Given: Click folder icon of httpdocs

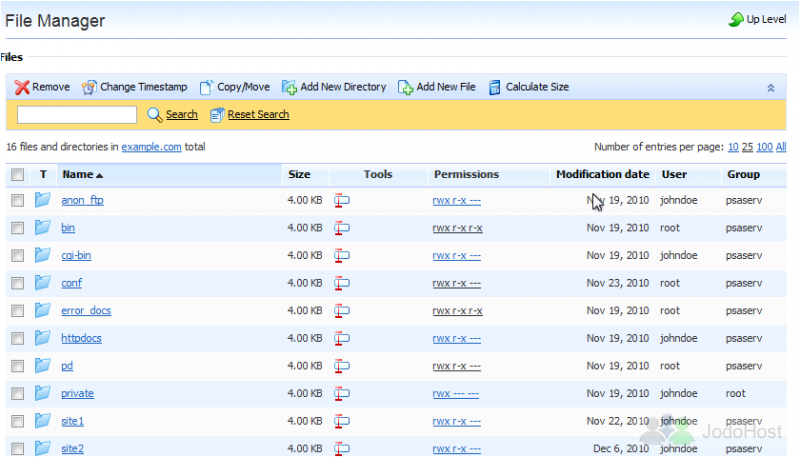Looking at the screenshot, I should coord(43,337).
